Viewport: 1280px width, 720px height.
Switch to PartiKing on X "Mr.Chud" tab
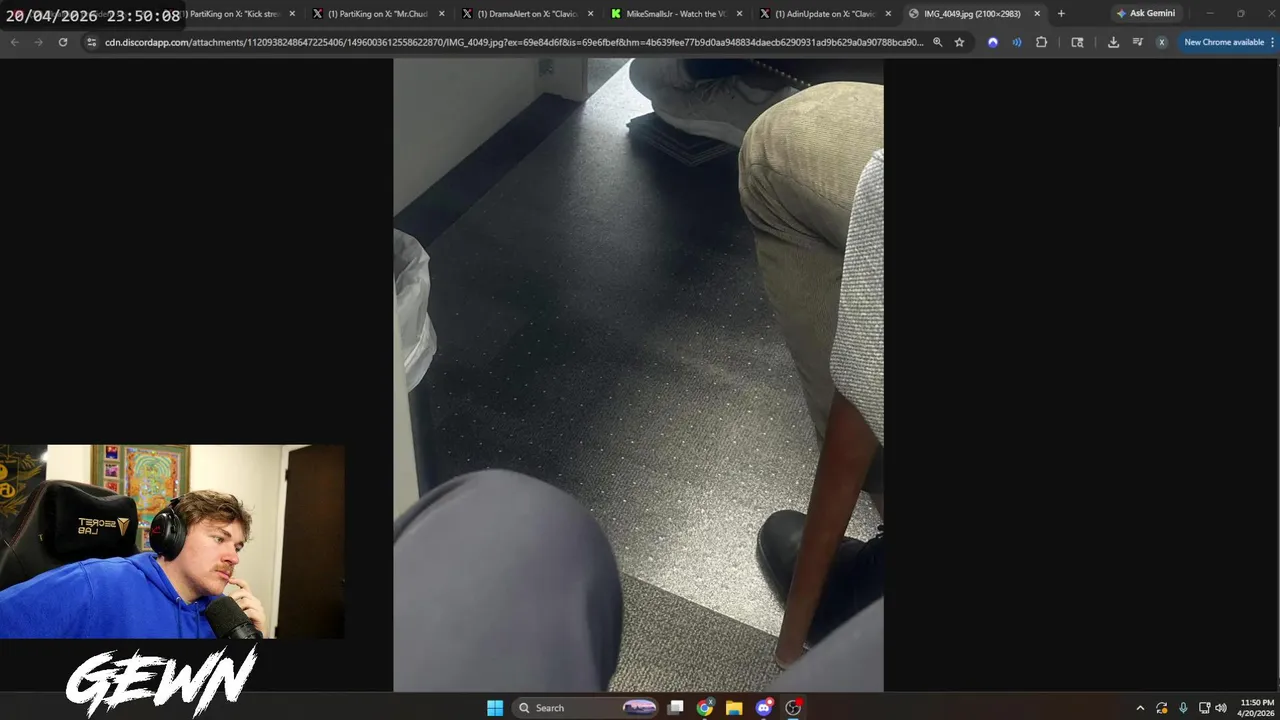[378, 14]
